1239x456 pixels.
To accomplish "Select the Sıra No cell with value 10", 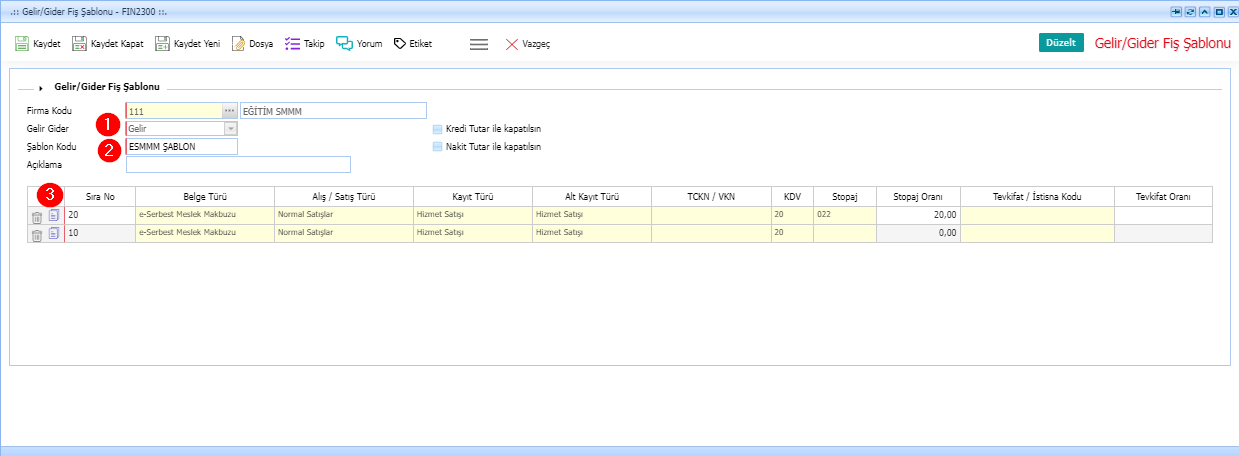I will [100, 233].
